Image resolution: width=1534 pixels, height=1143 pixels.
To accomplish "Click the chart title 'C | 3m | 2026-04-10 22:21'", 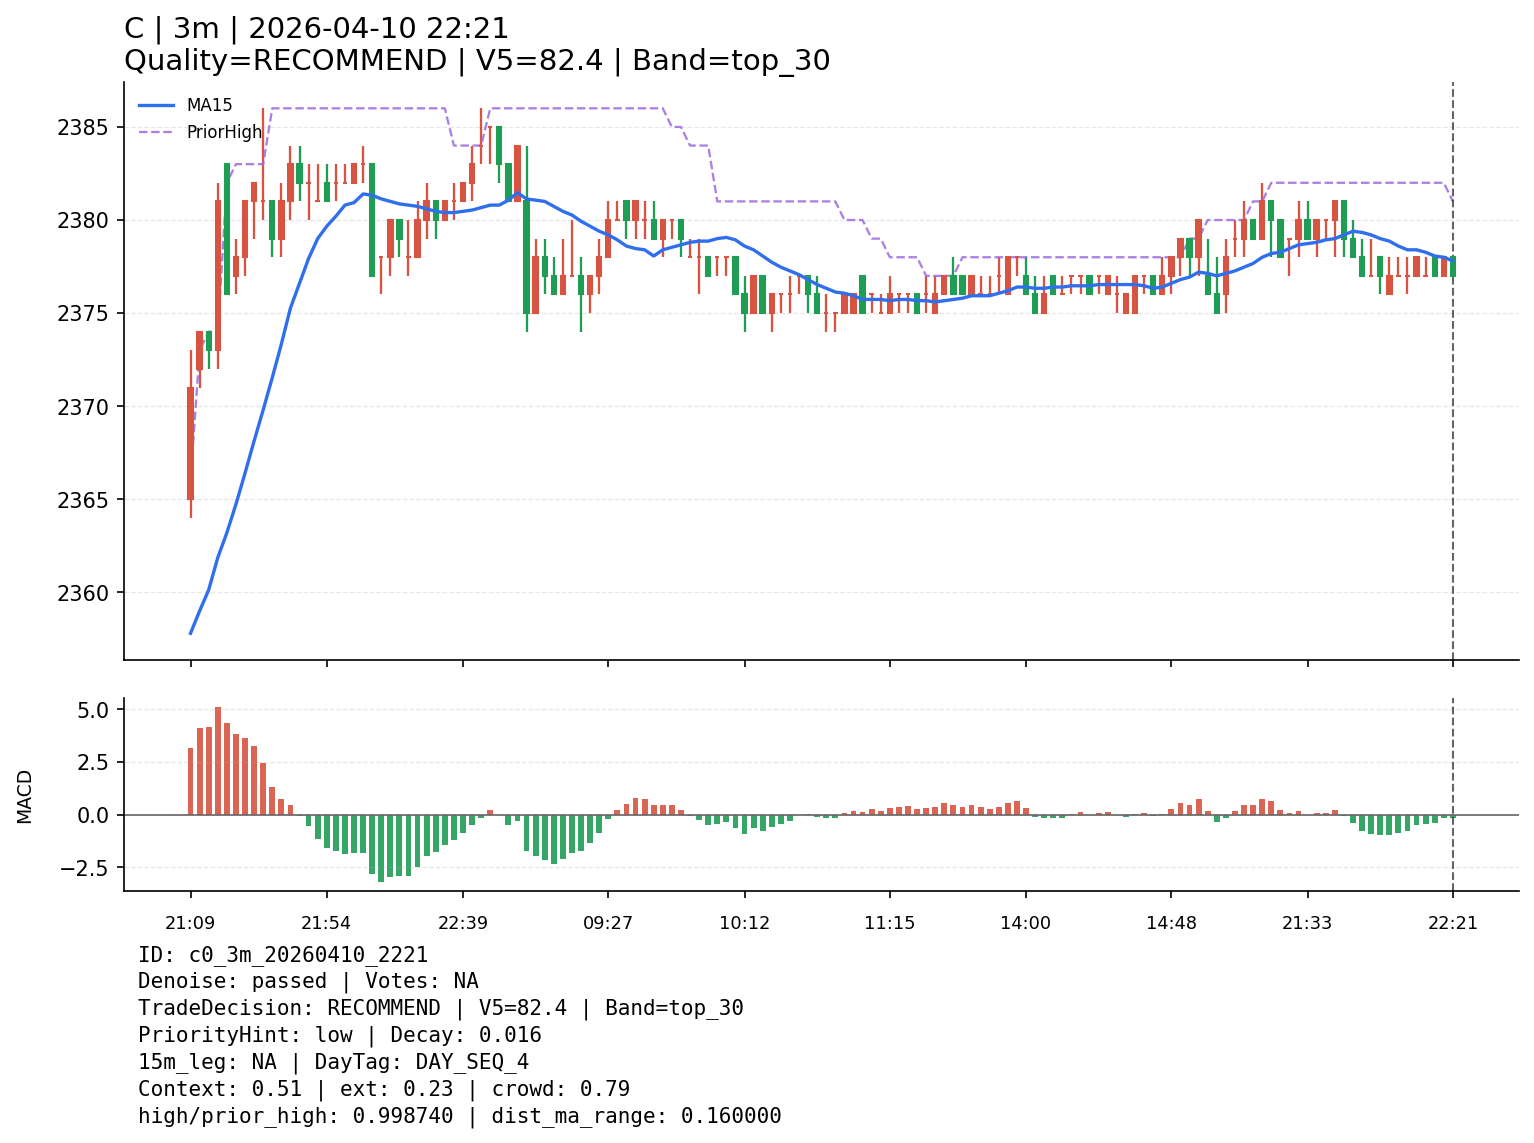I will 316,29.
